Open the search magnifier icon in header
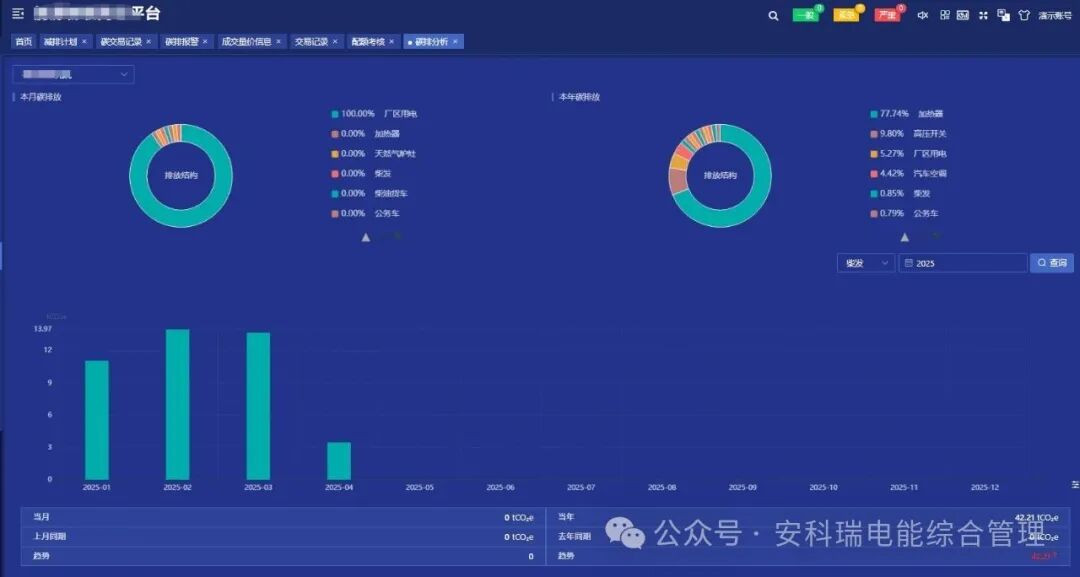Screen dimensions: 1080x577 click(x=773, y=15)
